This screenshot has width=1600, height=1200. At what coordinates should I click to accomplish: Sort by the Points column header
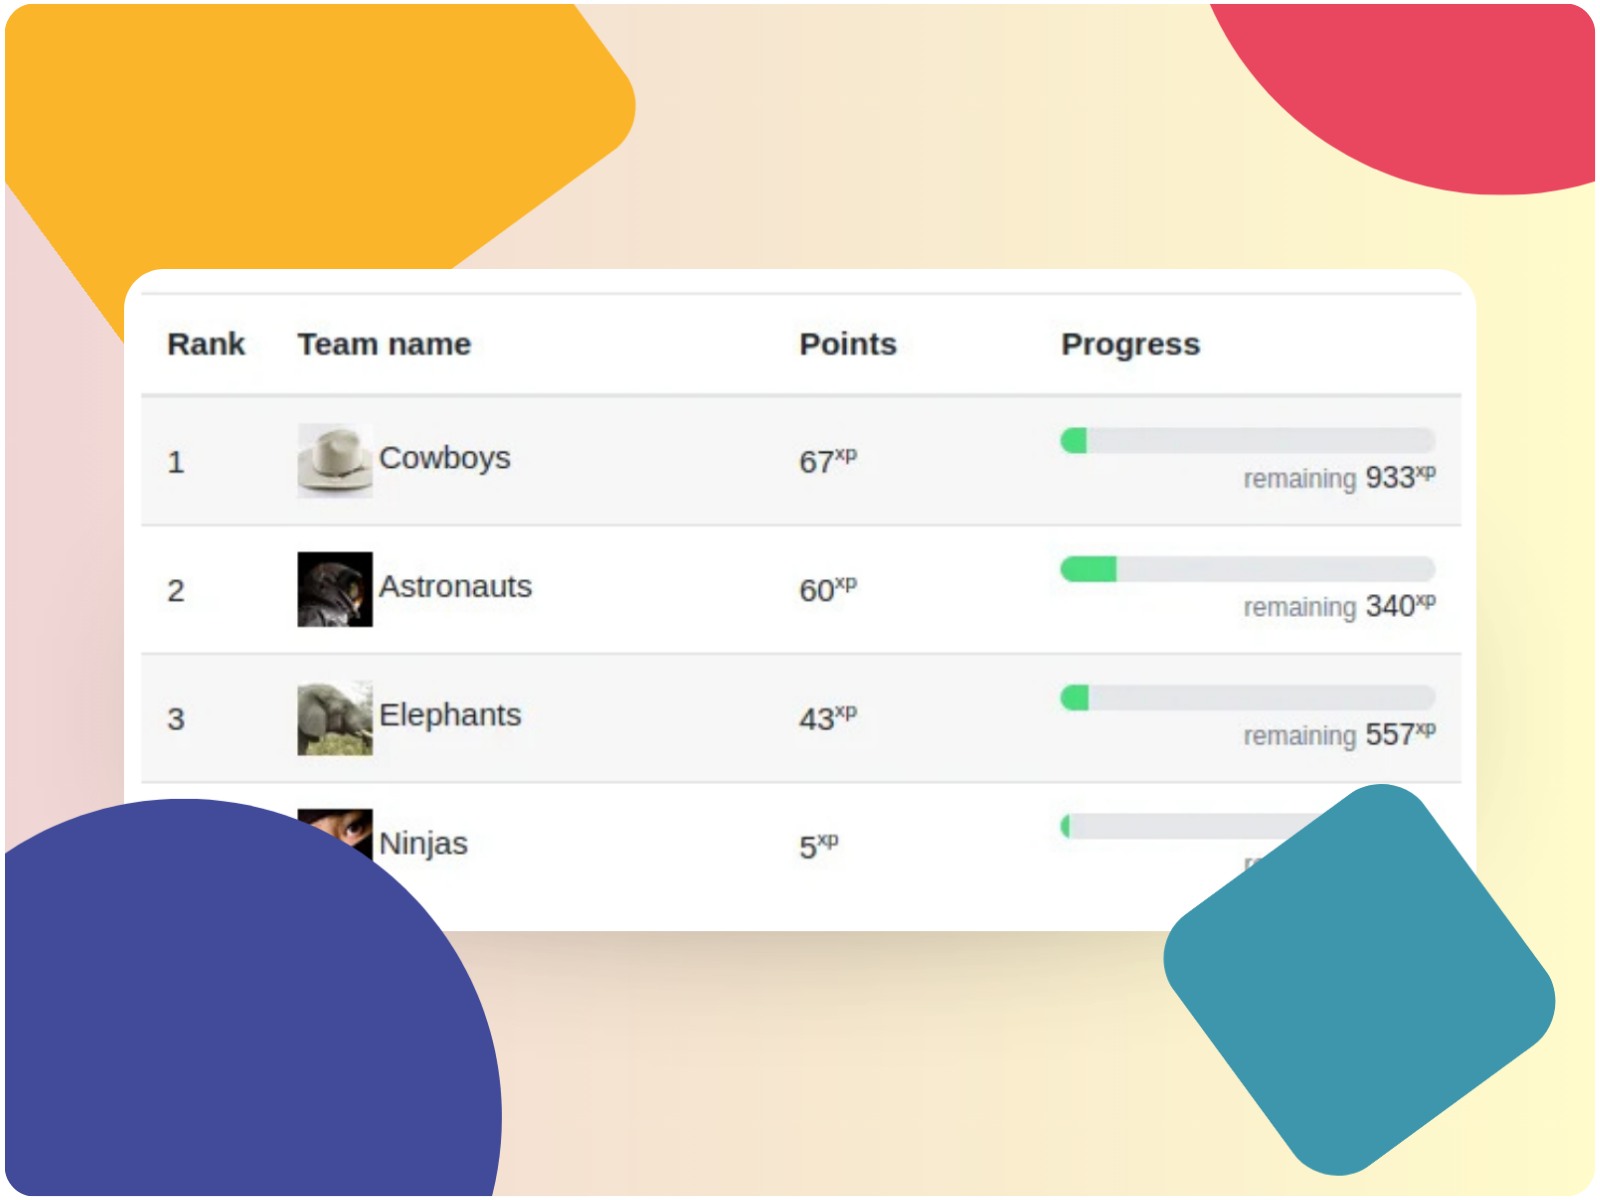[x=848, y=344]
